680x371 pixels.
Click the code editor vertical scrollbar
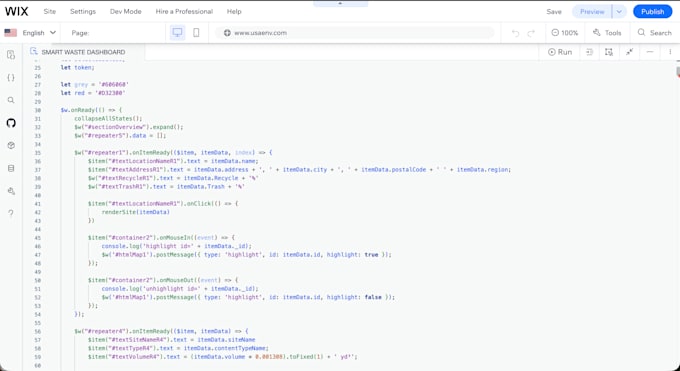(677, 72)
